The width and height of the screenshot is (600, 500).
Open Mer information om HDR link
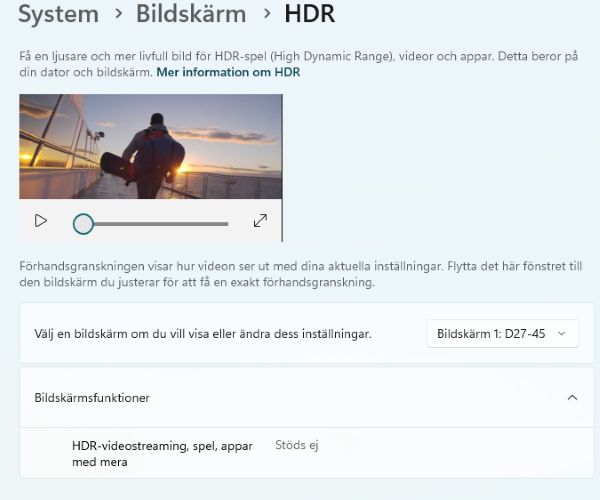(228, 72)
